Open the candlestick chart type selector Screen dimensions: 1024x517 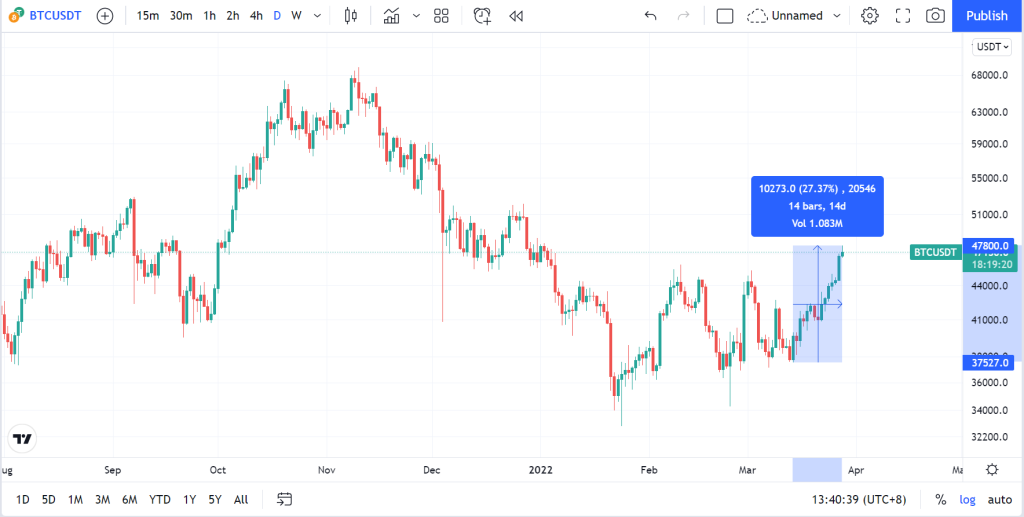pyautogui.click(x=351, y=16)
